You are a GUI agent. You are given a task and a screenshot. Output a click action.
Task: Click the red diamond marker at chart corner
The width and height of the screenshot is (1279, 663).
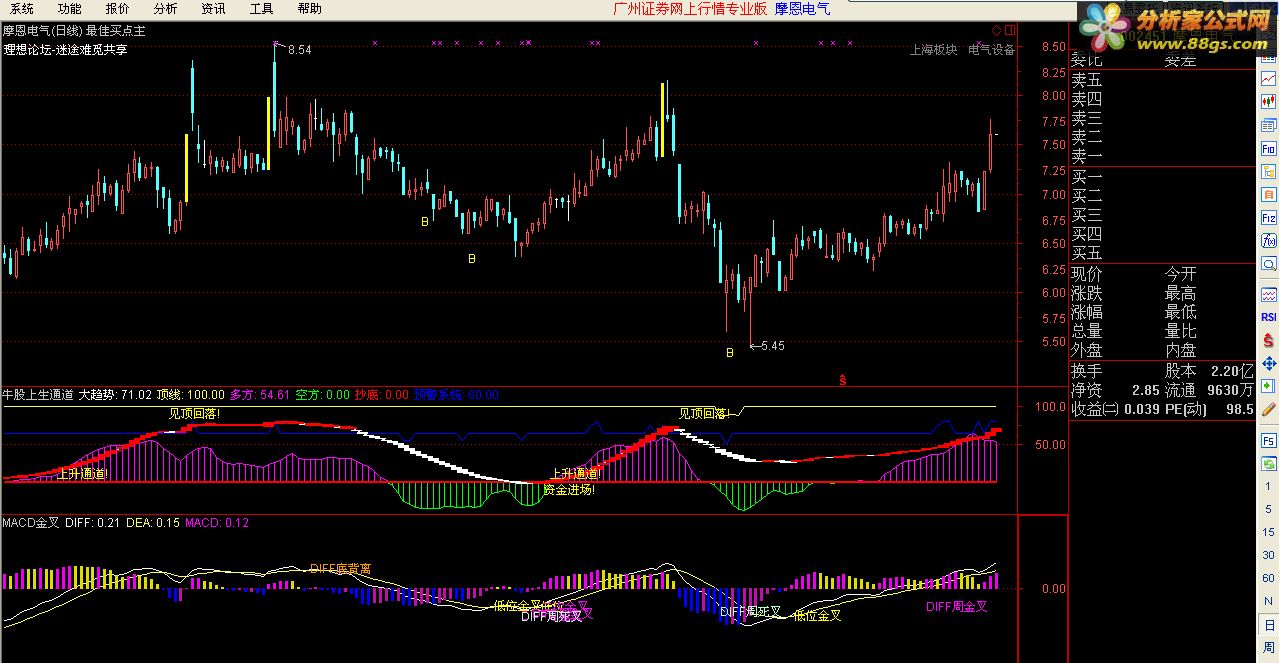(x=997, y=30)
